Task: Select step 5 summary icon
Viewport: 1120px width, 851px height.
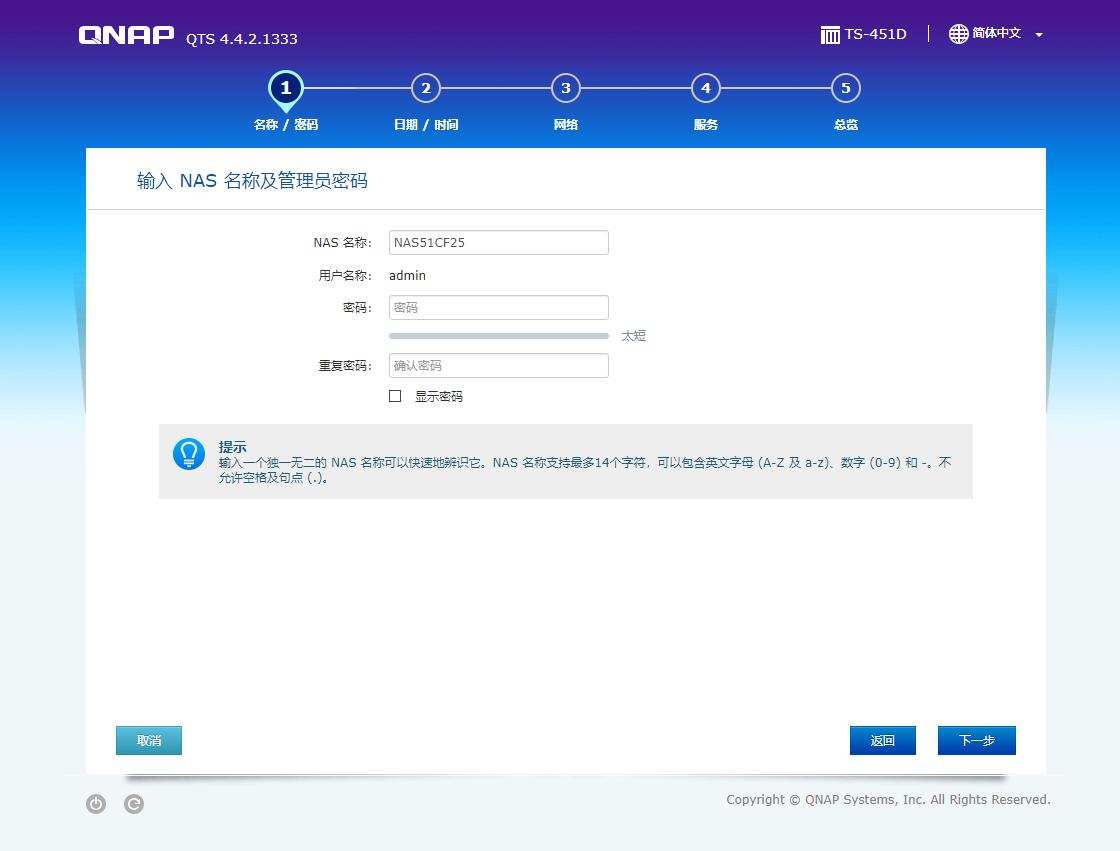Action: [x=845, y=88]
